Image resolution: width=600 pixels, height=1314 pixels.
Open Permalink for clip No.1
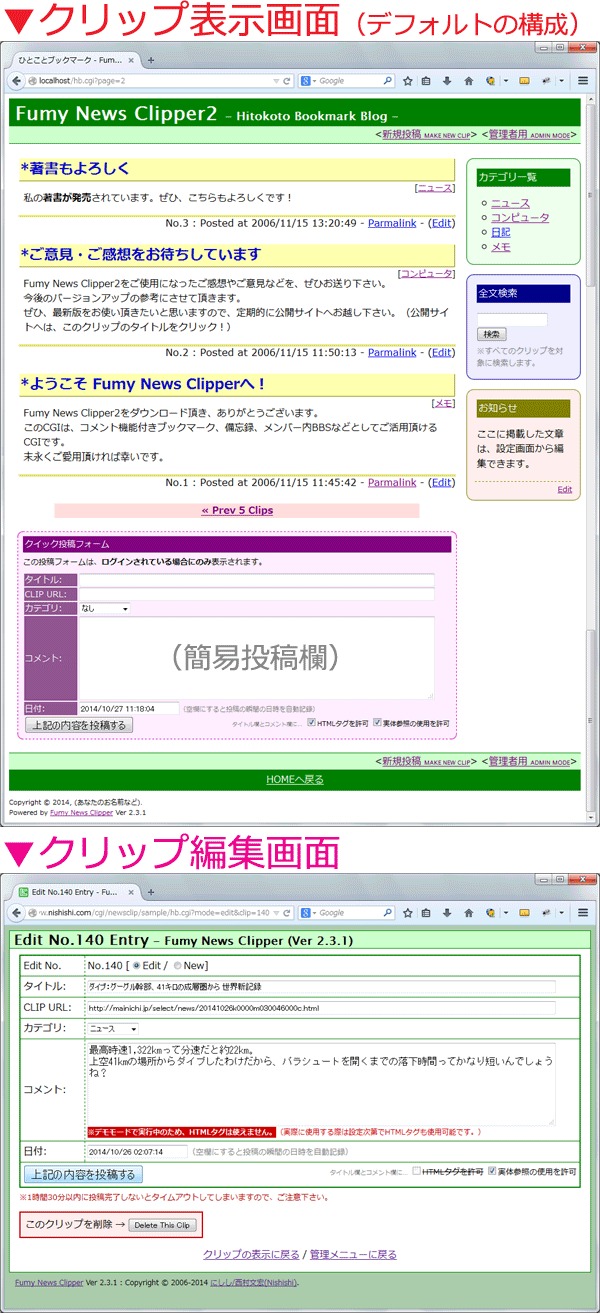pos(392,483)
